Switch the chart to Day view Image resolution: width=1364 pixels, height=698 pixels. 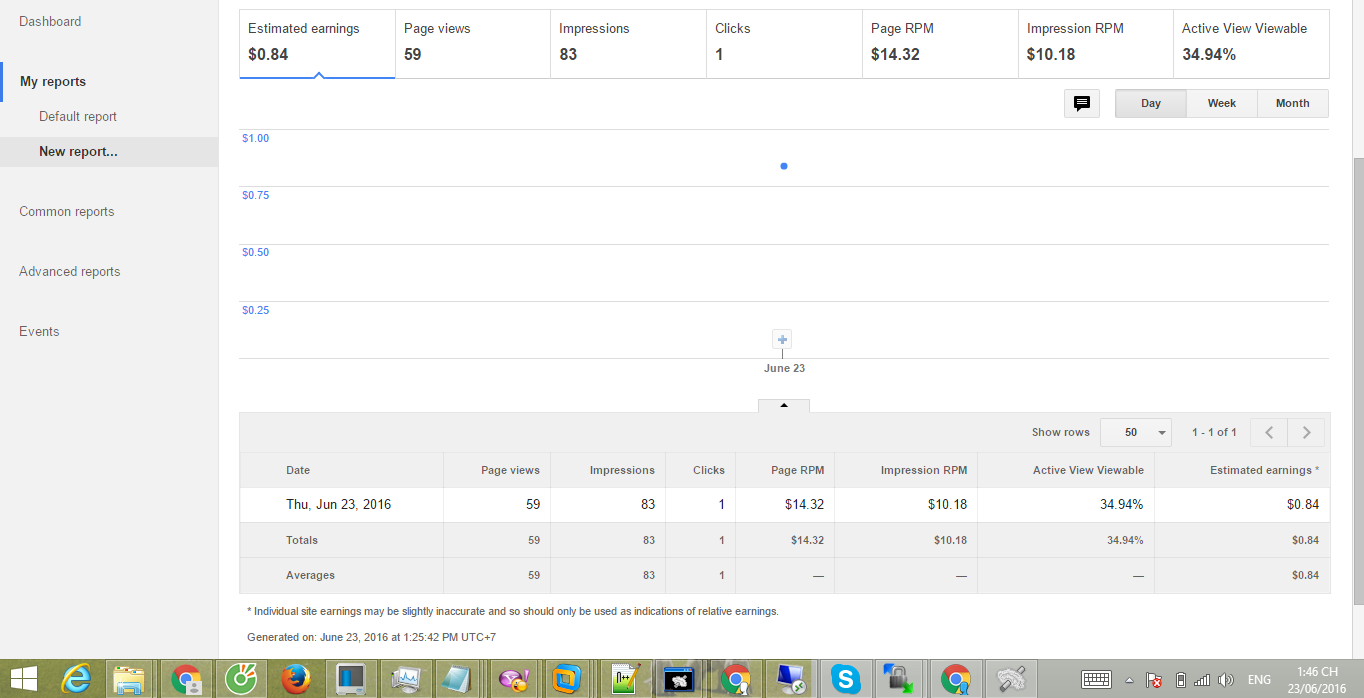[1151, 103]
